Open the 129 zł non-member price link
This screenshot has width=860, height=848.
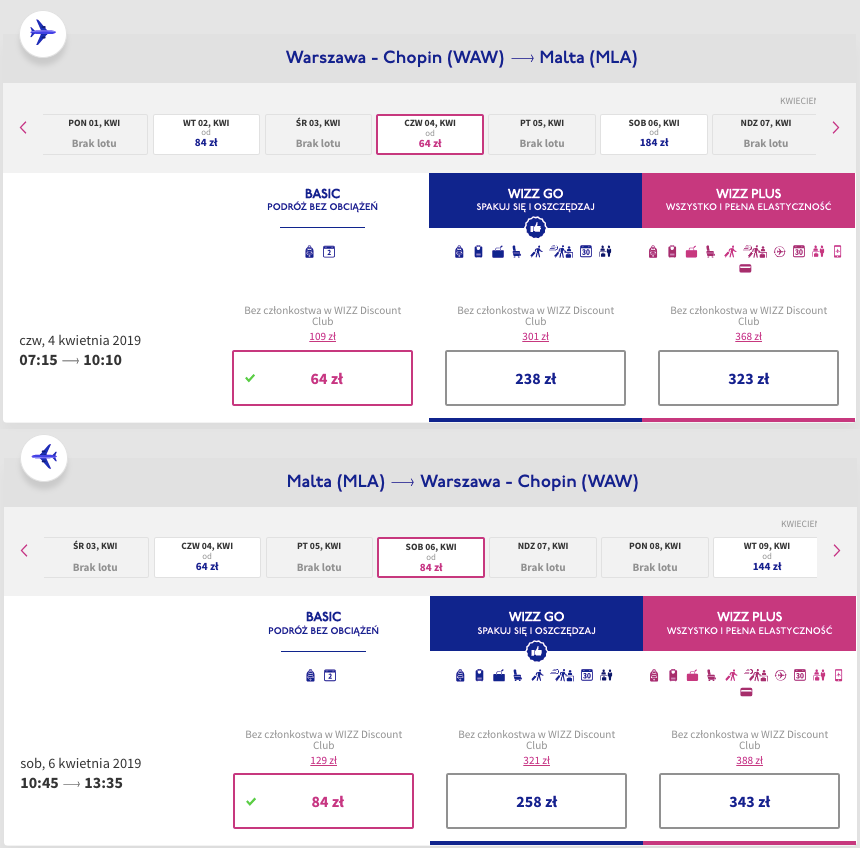(x=324, y=760)
